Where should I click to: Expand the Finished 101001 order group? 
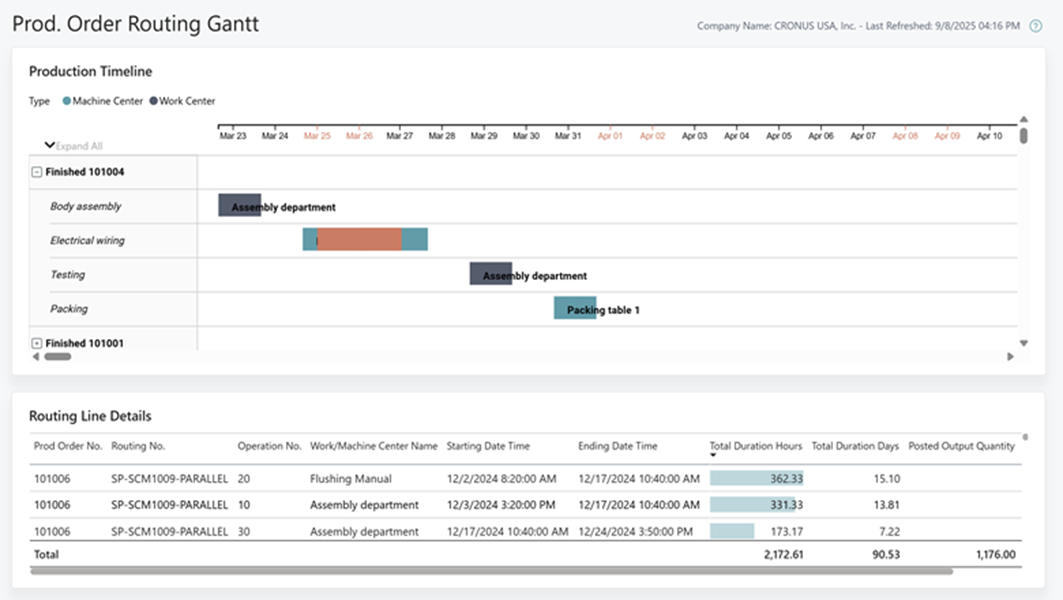[x=37, y=343]
